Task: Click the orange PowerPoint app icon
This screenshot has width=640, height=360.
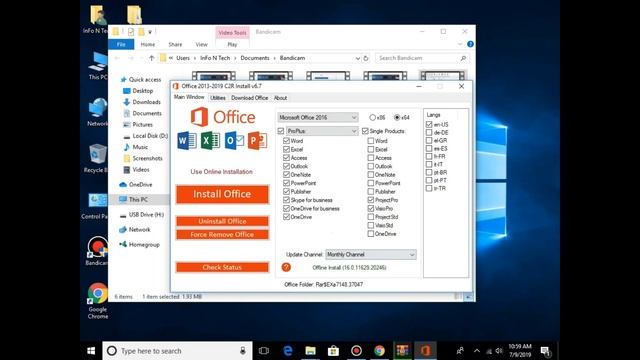Action: 258,141
